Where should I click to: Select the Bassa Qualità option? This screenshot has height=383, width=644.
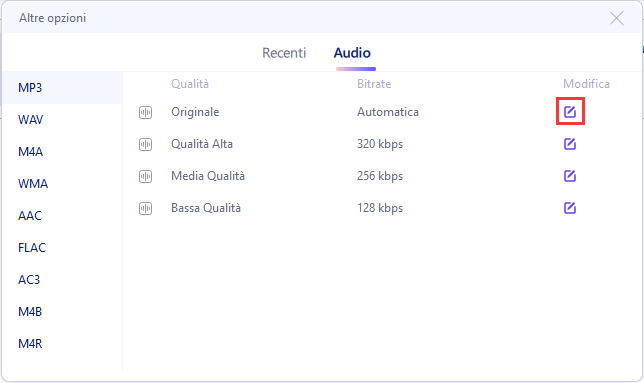coord(206,208)
